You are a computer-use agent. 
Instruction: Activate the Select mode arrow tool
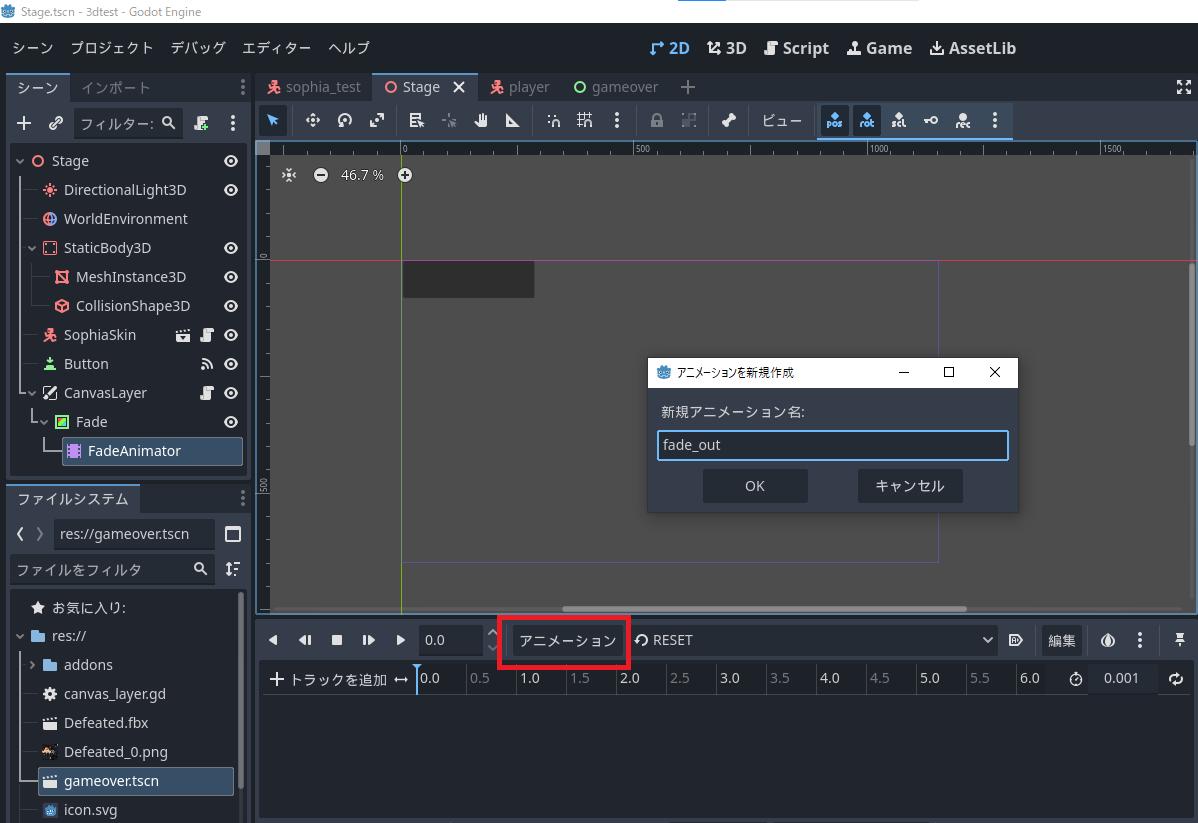(273, 120)
